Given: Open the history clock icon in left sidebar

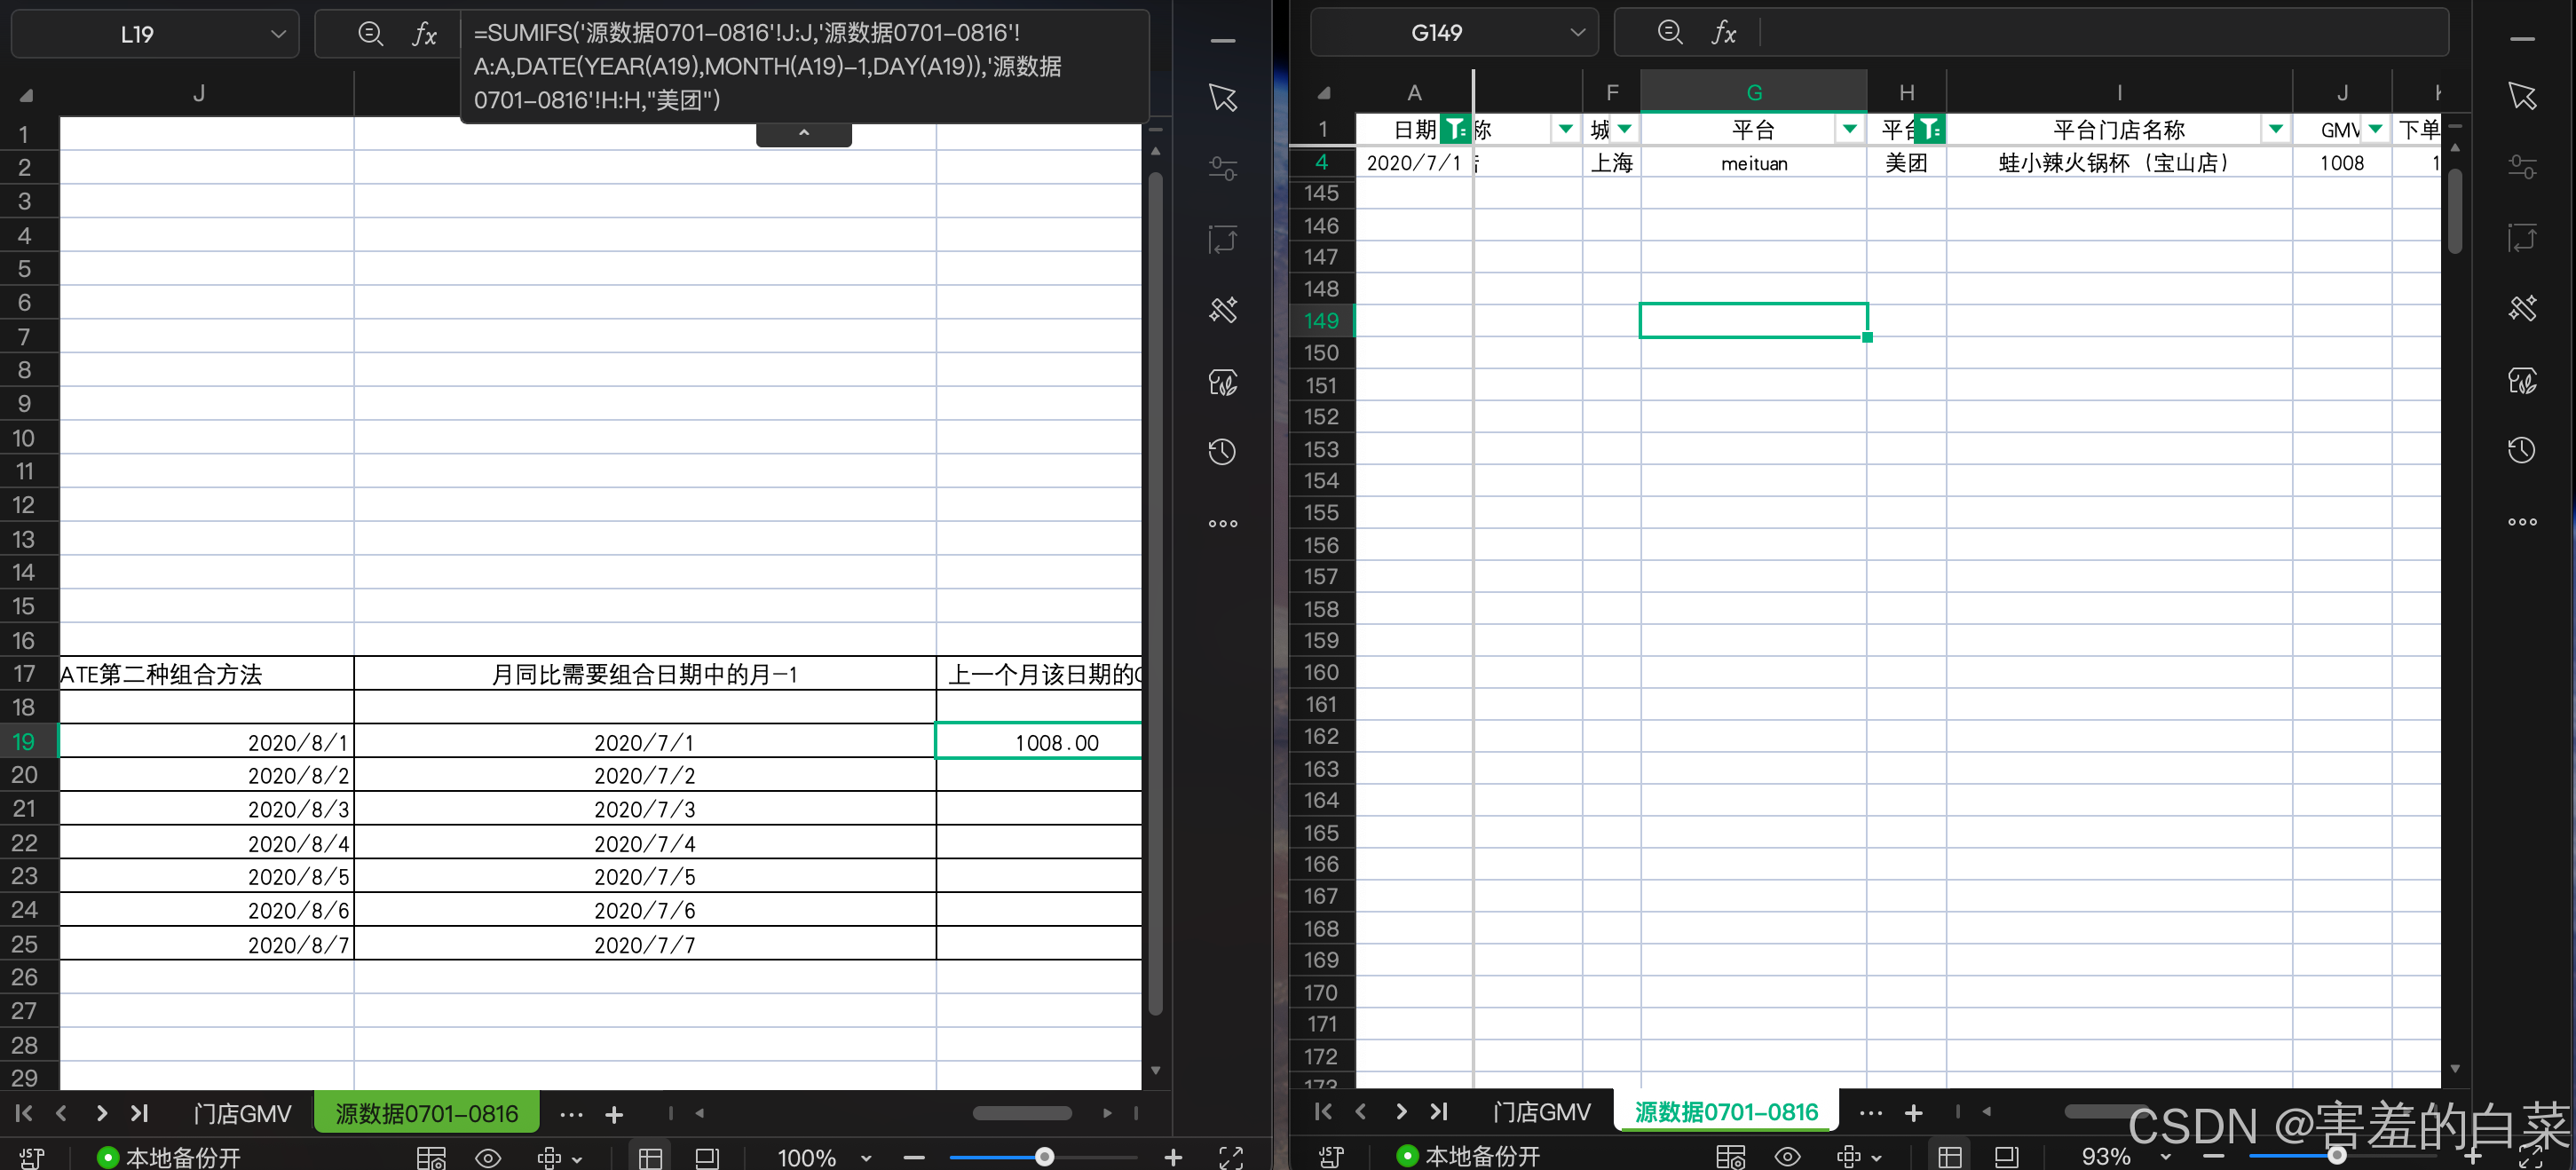Looking at the screenshot, I should click(1222, 452).
